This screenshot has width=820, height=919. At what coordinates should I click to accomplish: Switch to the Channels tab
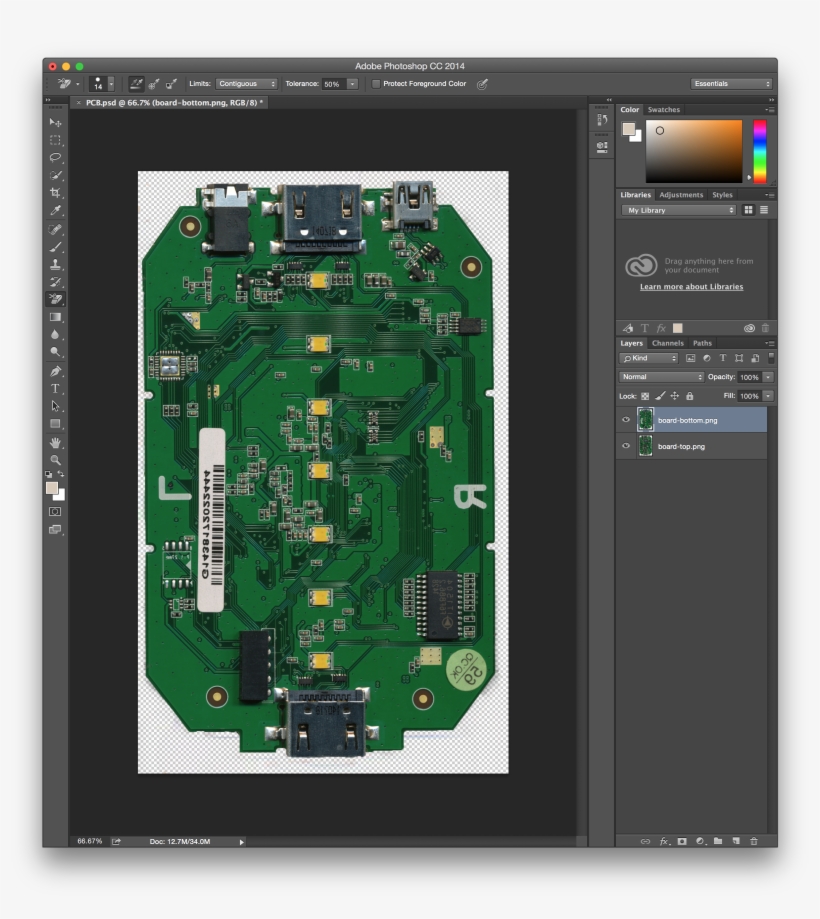point(668,343)
